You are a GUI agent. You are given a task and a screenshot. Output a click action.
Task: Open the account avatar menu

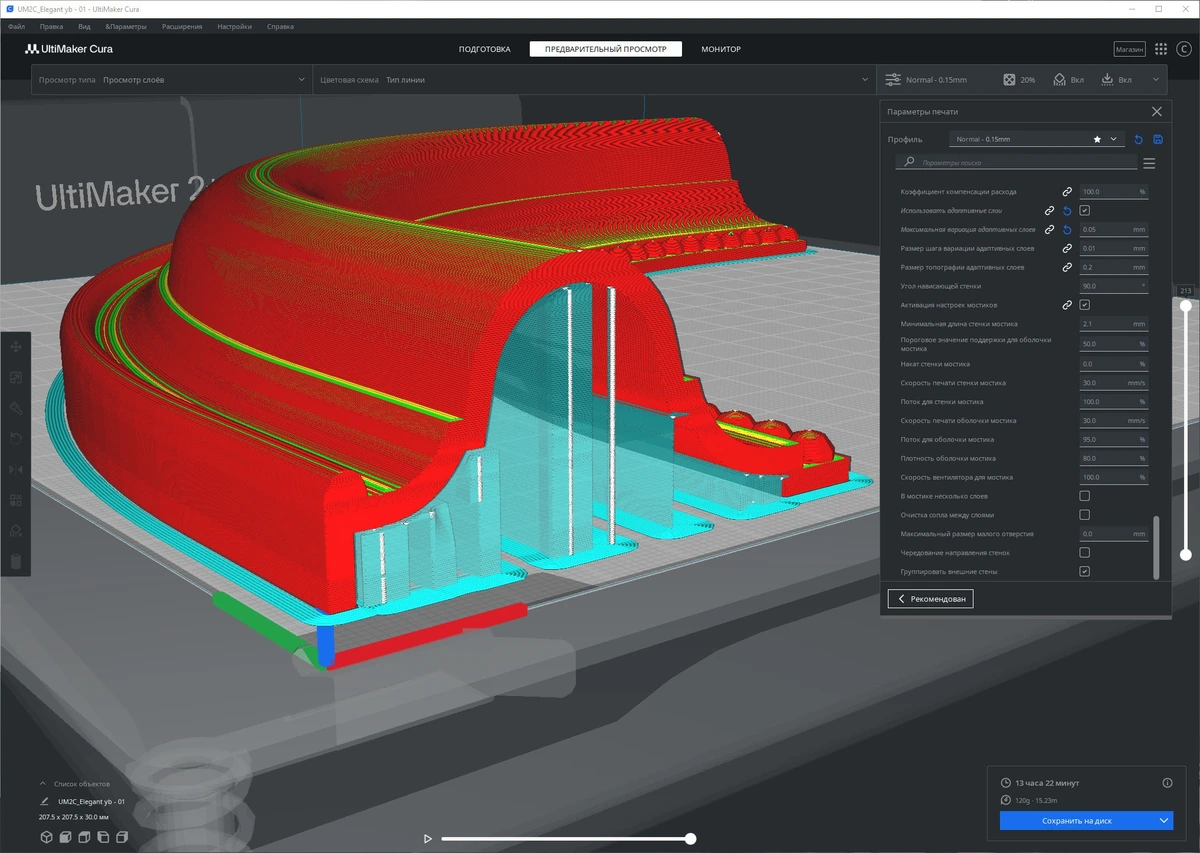pos(1183,49)
